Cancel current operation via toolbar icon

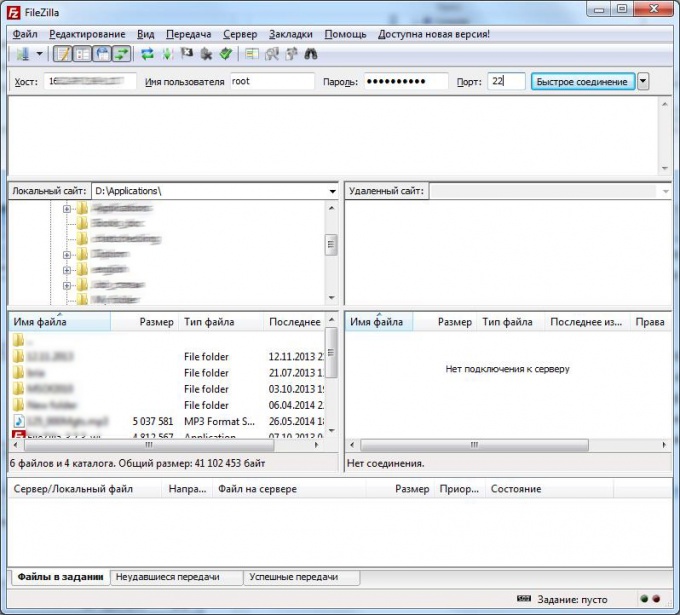(x=187, y=54)
